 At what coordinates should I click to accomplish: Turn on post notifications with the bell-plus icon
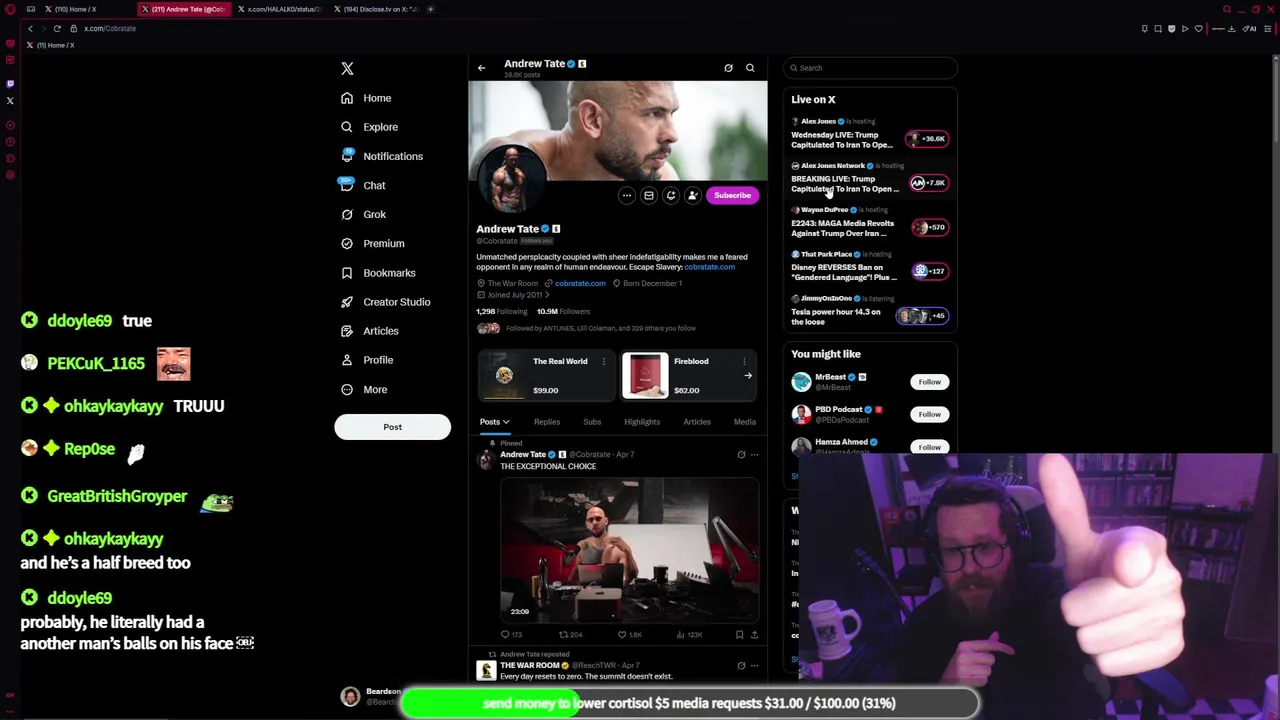(x=670, y=195)
